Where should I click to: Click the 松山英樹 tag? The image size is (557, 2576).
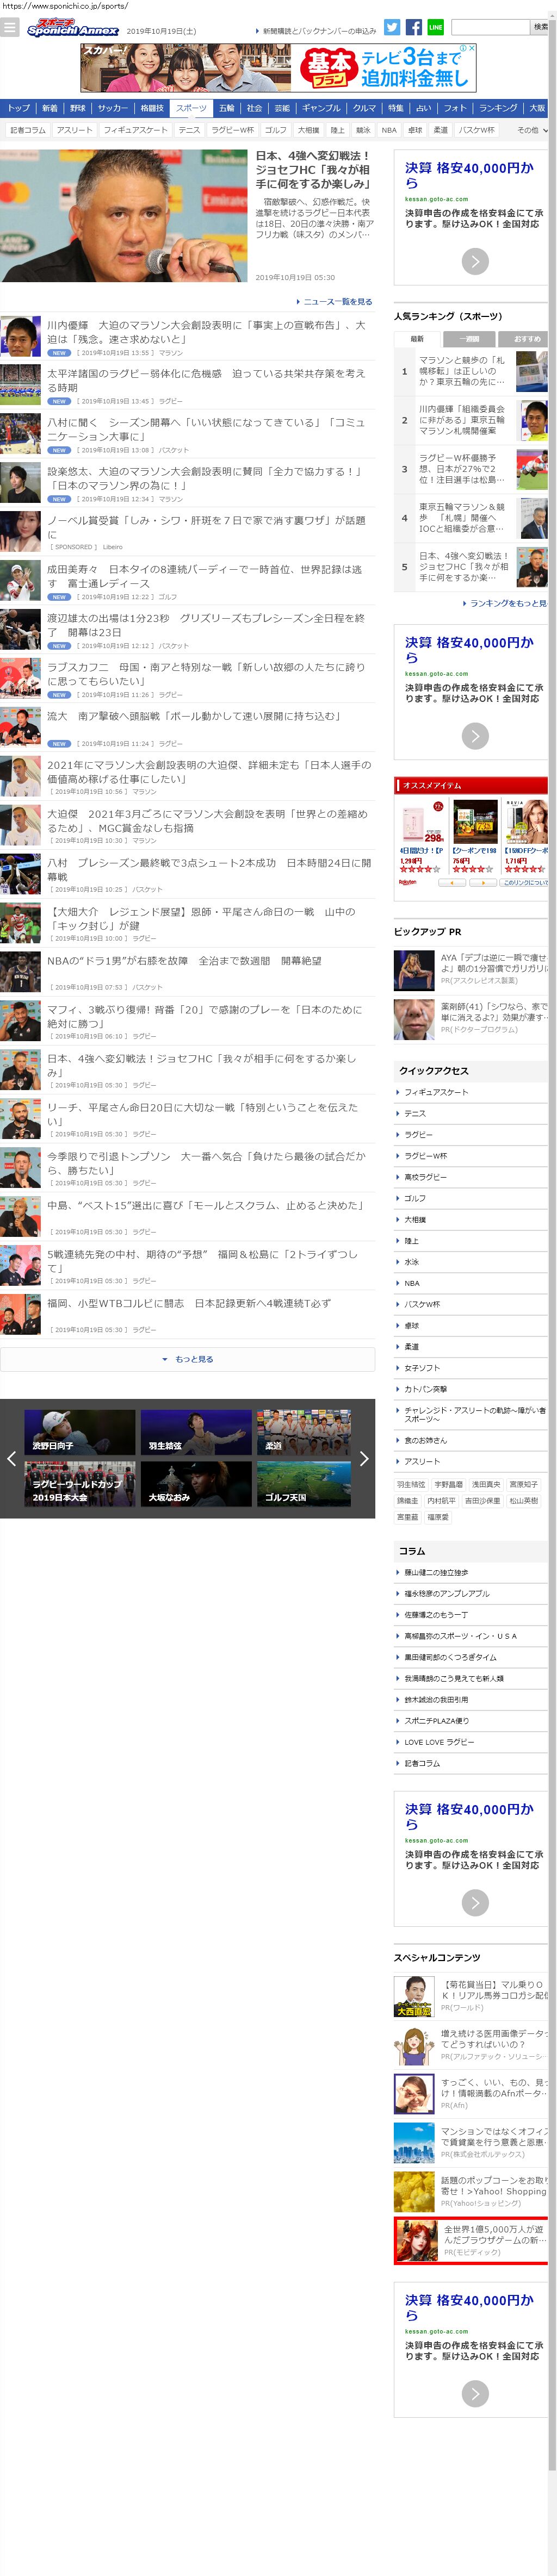[523, 1501]
